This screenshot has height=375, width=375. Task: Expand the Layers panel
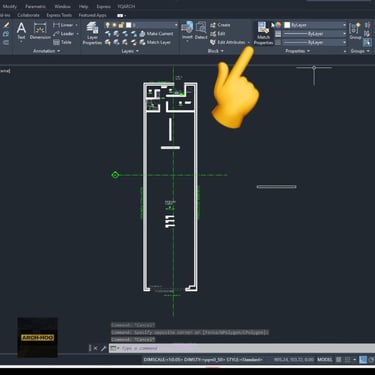point(130,51)
